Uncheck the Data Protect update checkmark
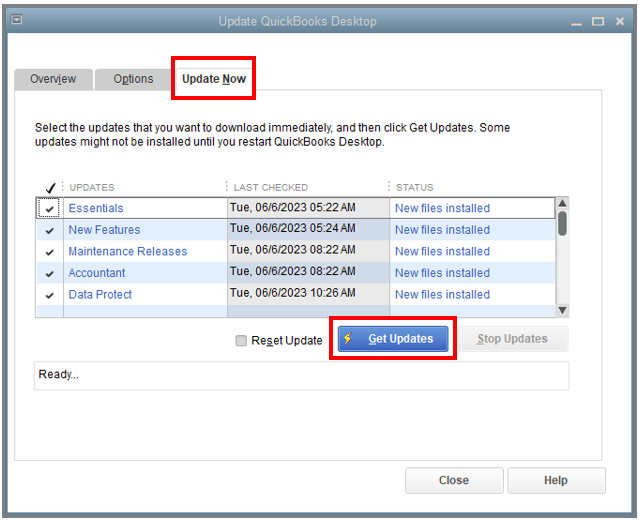The width and height of the screenshot is (639, 521). 49,296
